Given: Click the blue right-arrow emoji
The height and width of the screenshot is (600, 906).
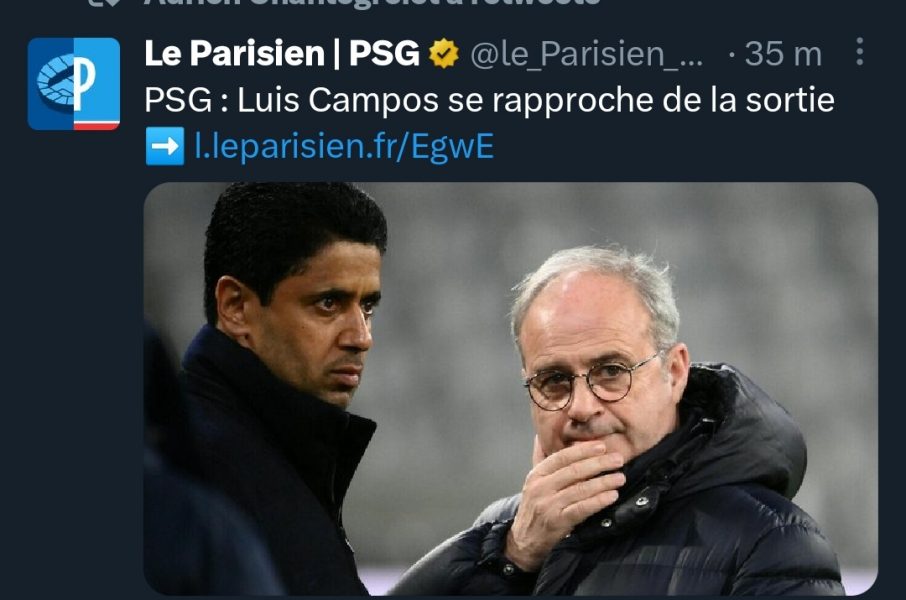Looking at the screenshot, I should click(165, 146).
